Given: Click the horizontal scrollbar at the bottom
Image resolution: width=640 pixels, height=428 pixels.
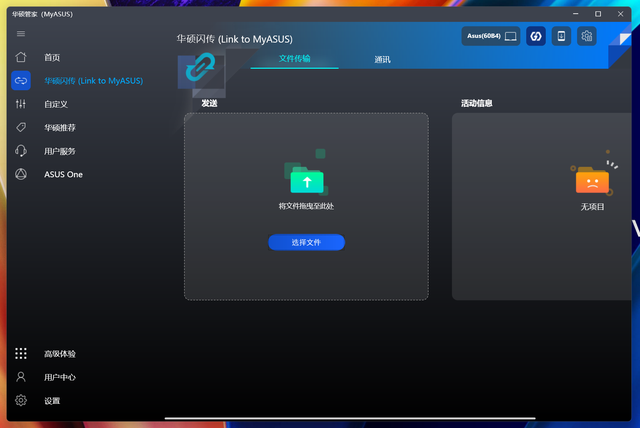Looking at the screenshot, I should point(350,418).
